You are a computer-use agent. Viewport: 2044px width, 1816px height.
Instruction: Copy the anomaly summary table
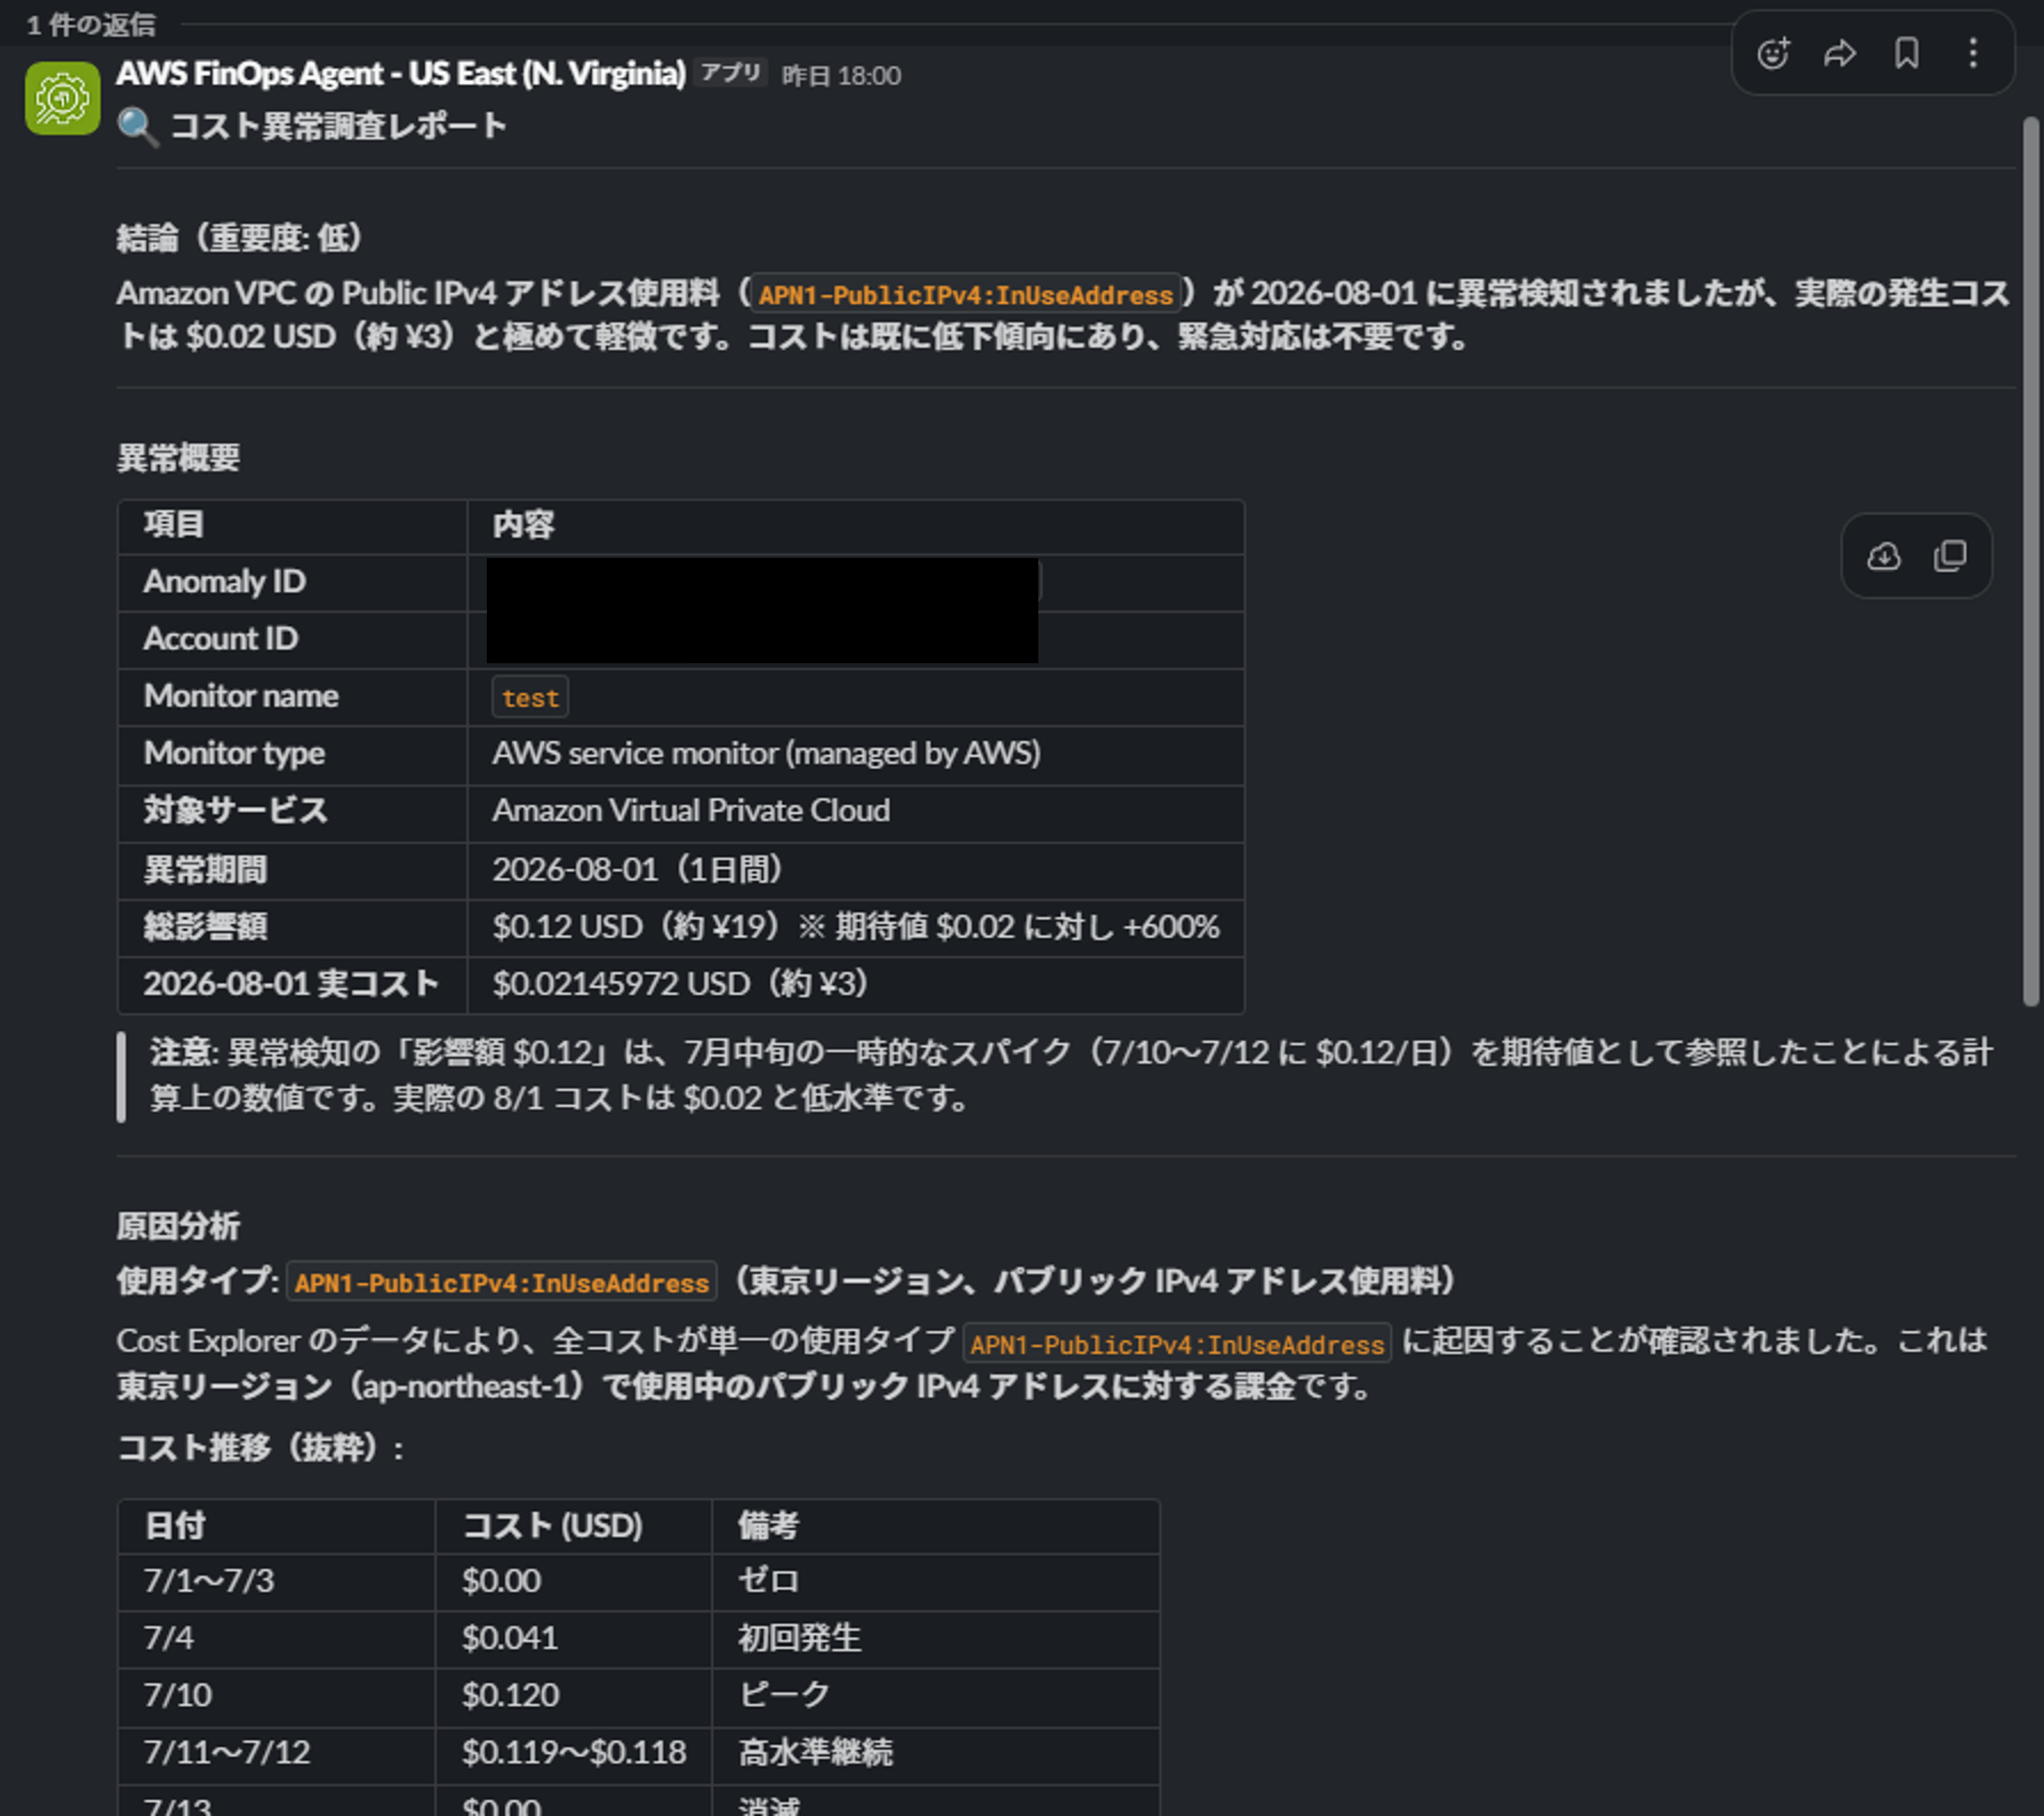pos(1950,556)
